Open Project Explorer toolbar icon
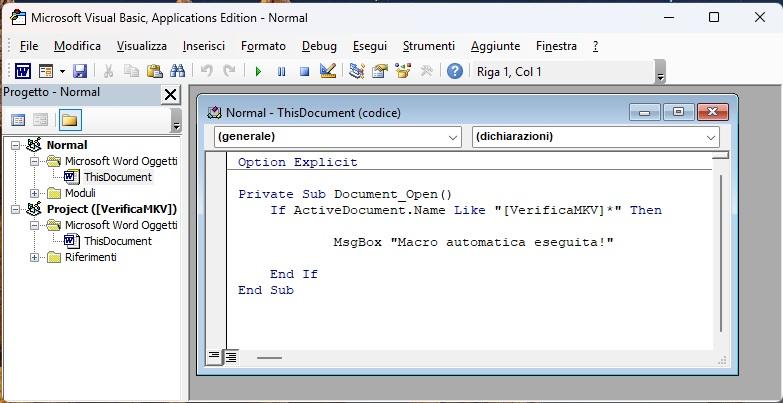783x403 pixels. click(357, 71)
